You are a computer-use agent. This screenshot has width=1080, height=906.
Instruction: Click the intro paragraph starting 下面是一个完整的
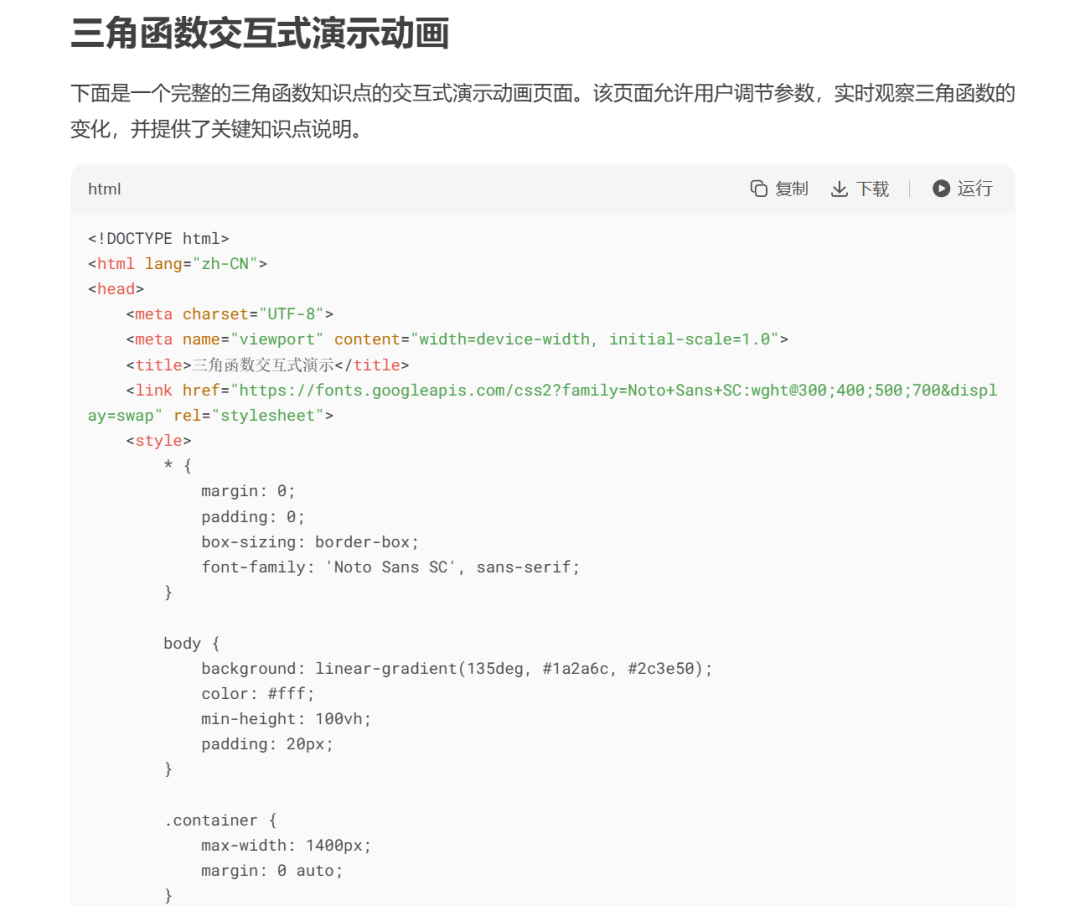tap(542, 111)
